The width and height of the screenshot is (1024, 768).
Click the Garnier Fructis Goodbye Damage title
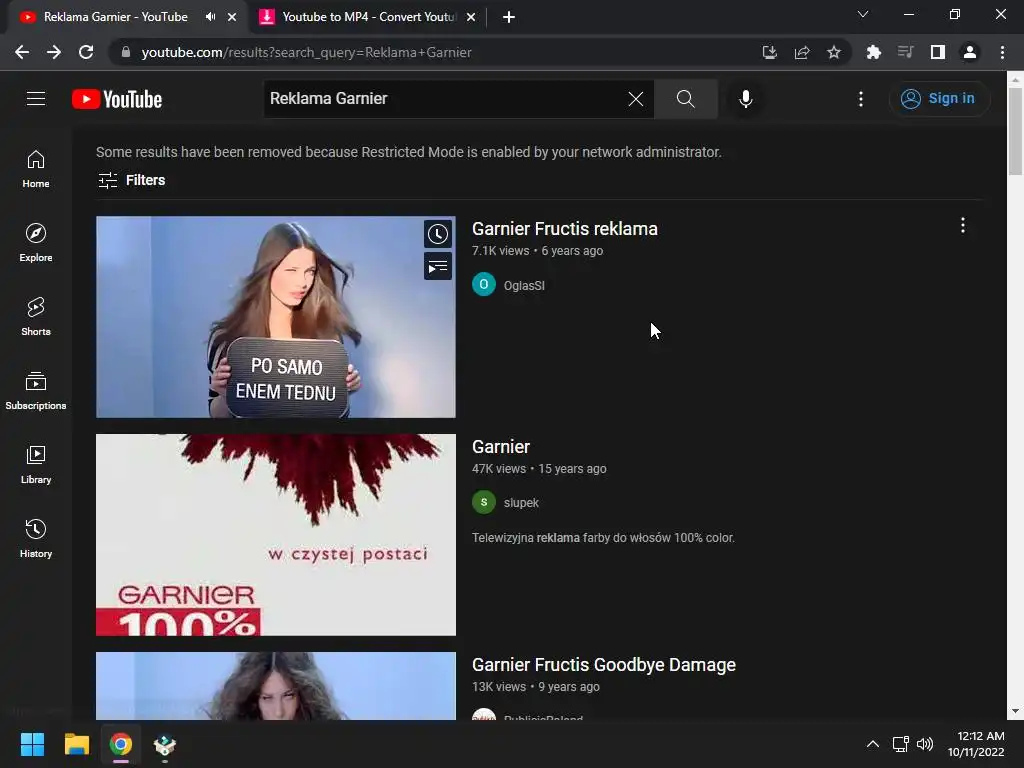[604, 665]
